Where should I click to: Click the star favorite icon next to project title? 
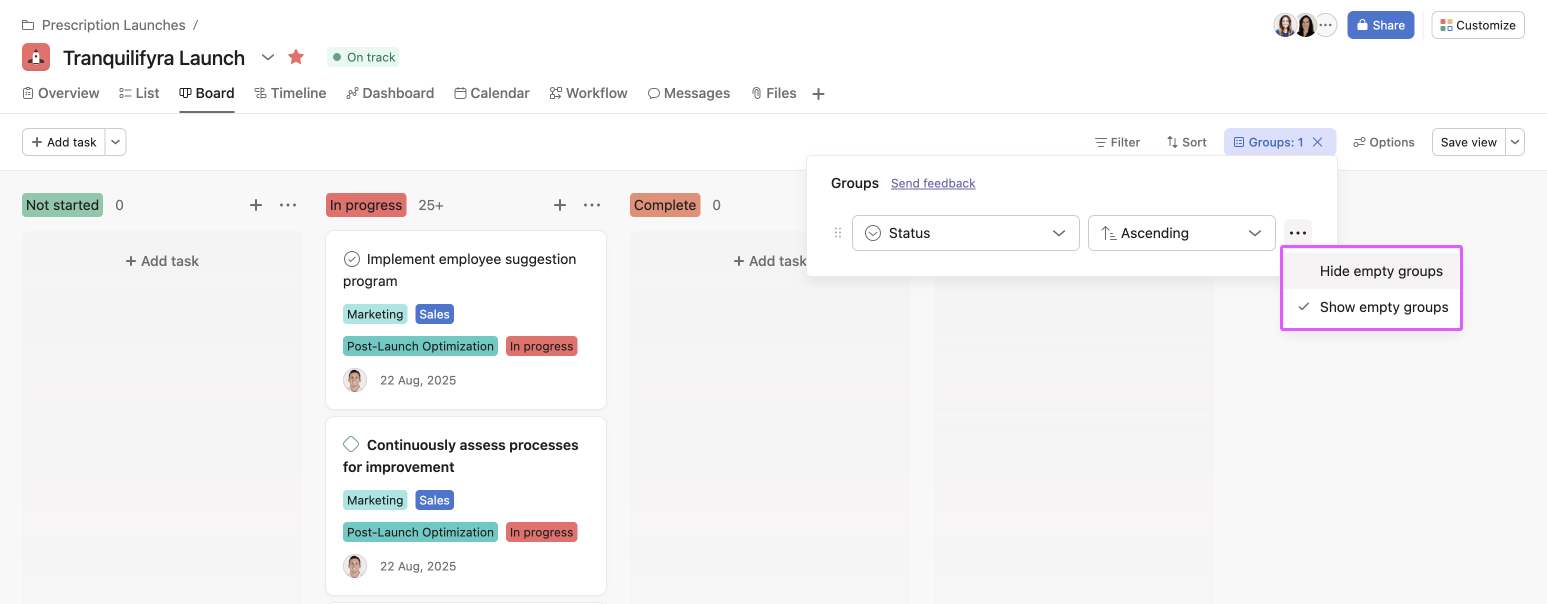(x=296, y=57)
